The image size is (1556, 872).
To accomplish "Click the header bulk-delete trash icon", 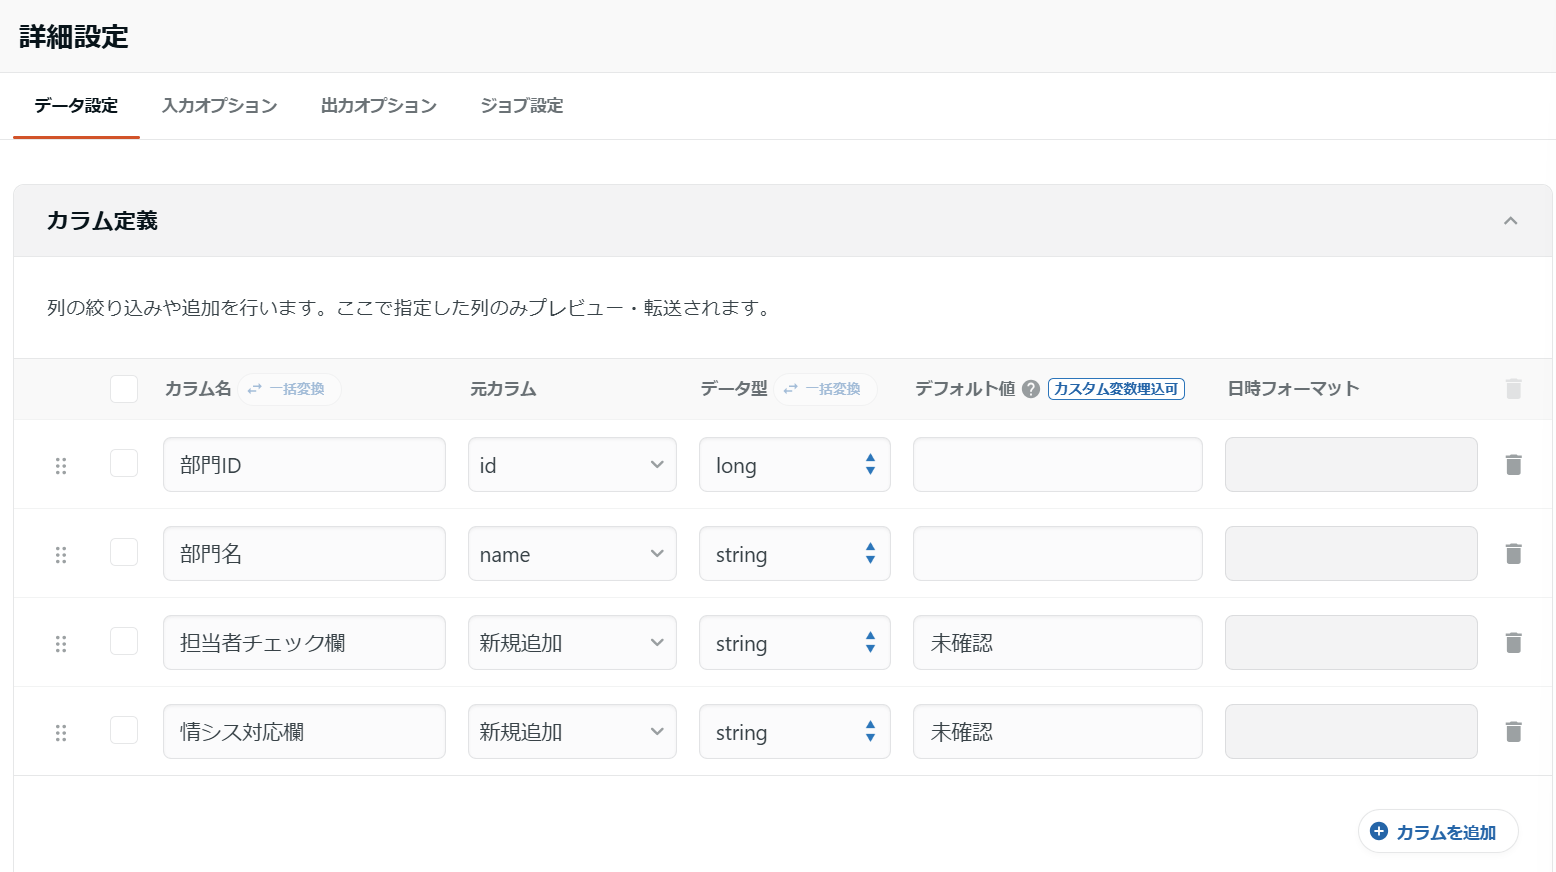I will (1513, 388).
